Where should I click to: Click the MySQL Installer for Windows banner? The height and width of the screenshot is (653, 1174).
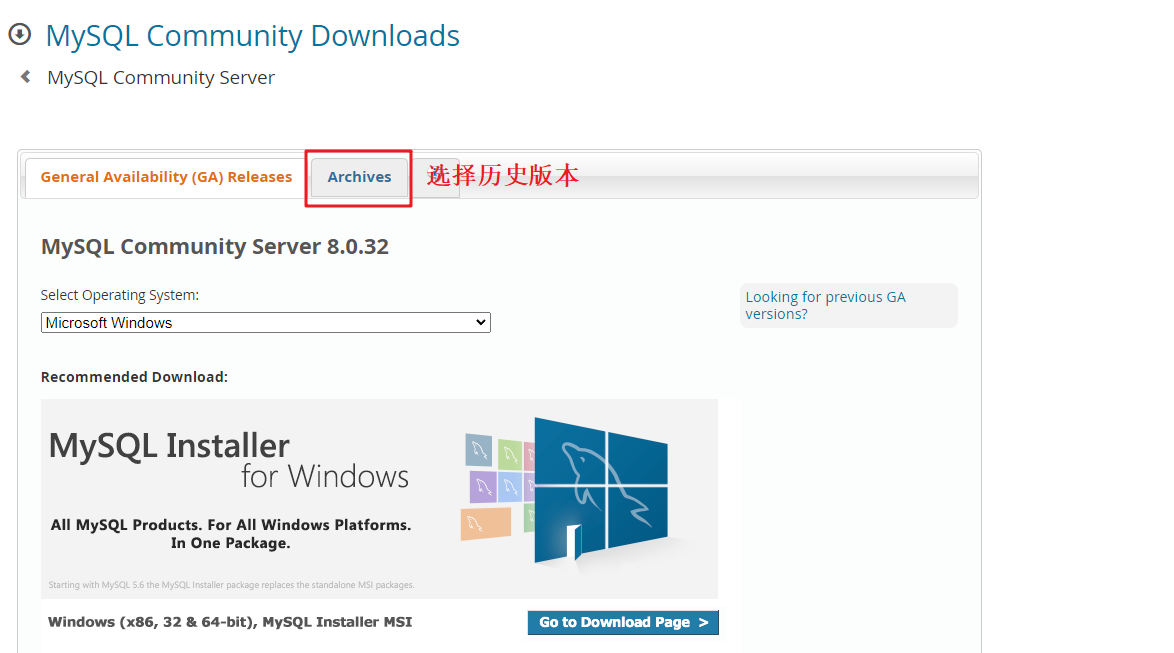click(379, 499)
